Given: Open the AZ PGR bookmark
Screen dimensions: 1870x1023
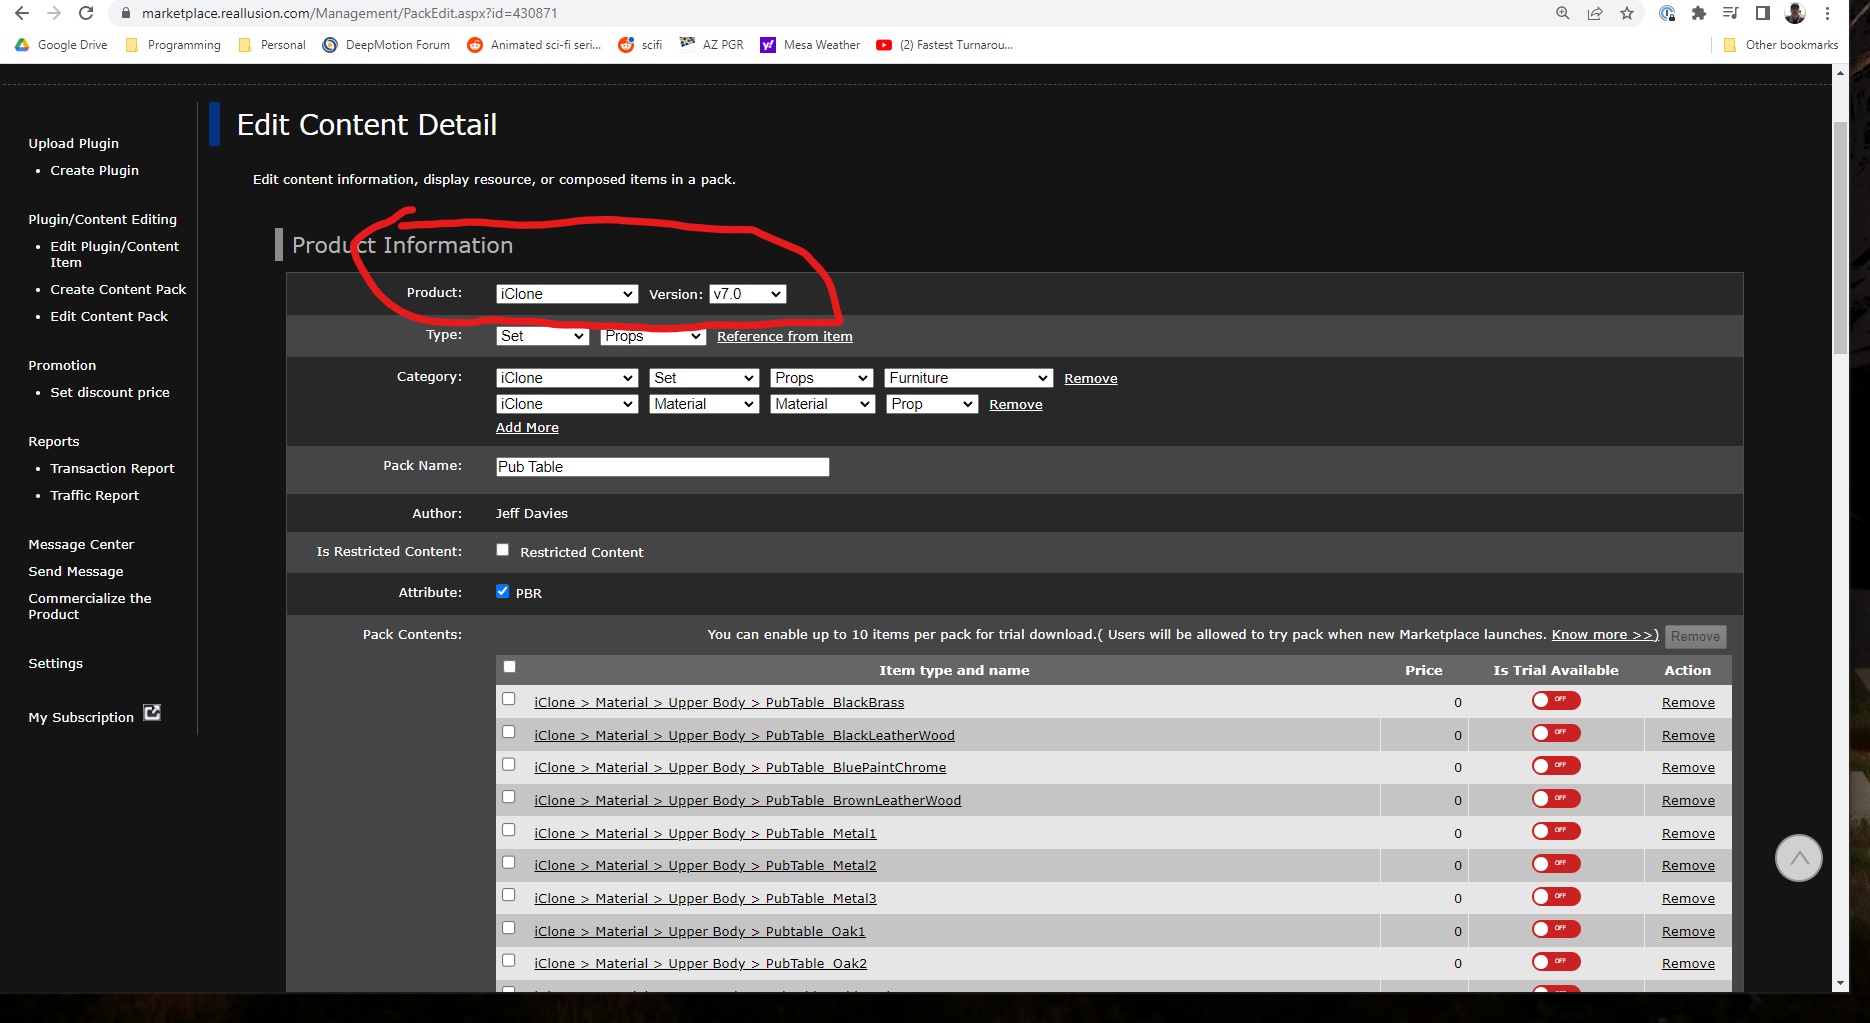Looking at the screenshot, I should tap(712, 45).
